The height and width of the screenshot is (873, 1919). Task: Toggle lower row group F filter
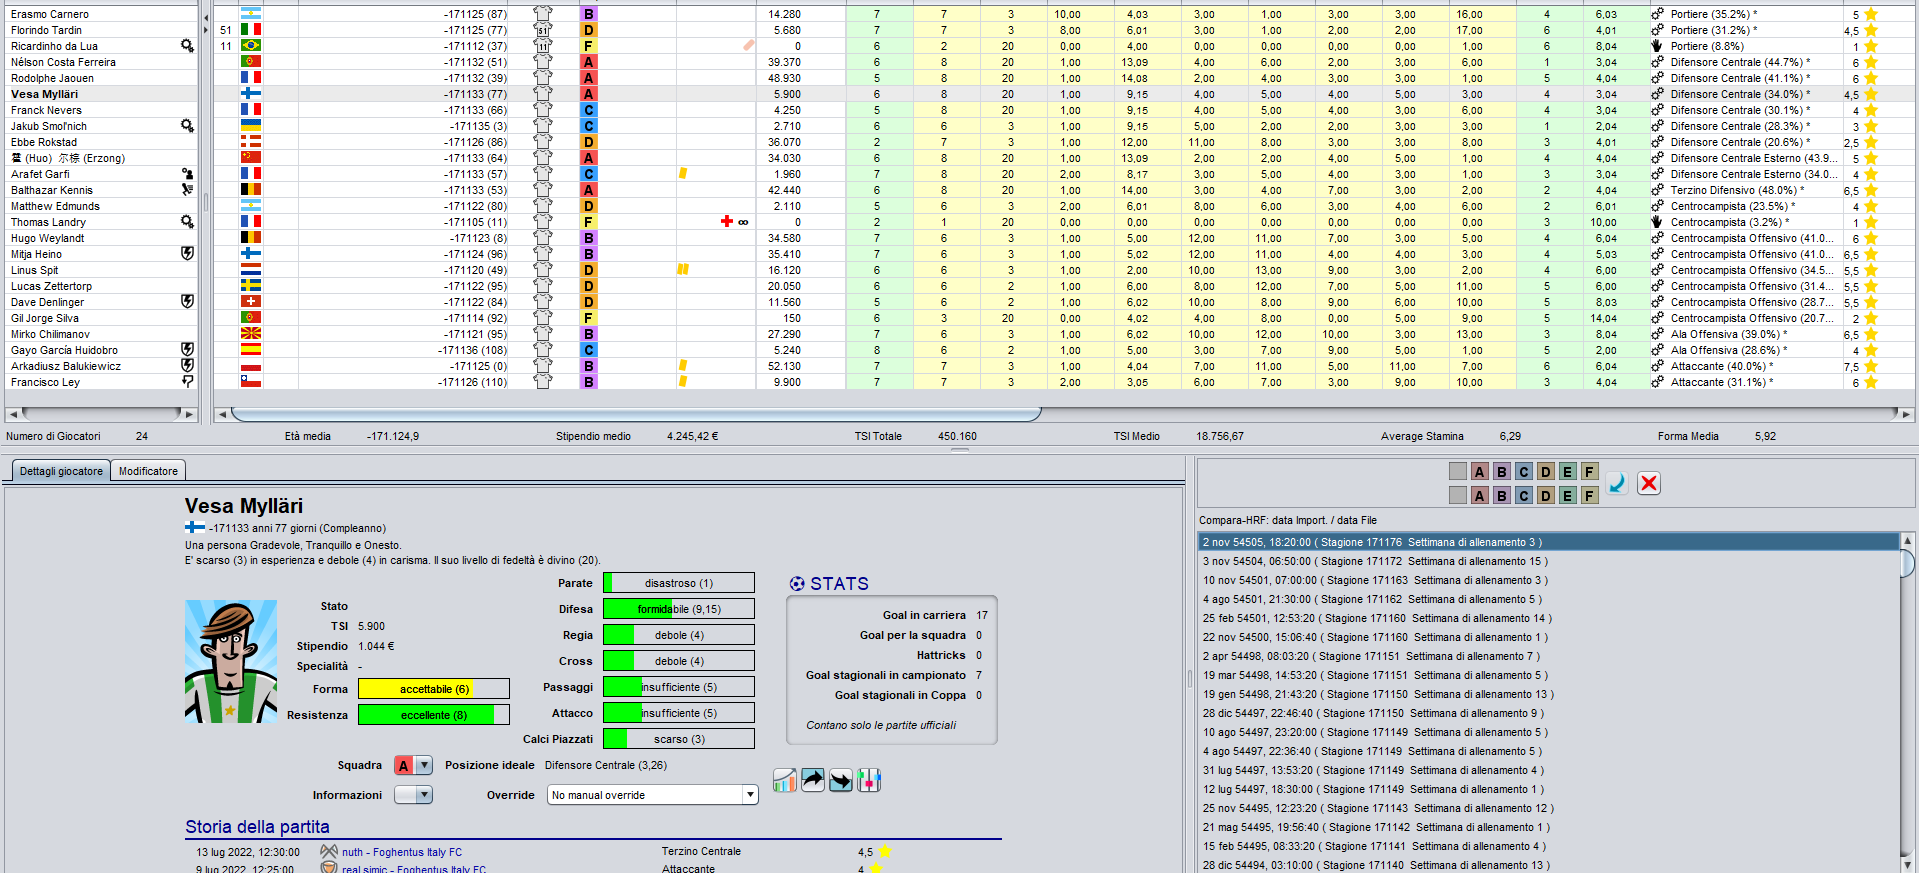coord(1590,496)
